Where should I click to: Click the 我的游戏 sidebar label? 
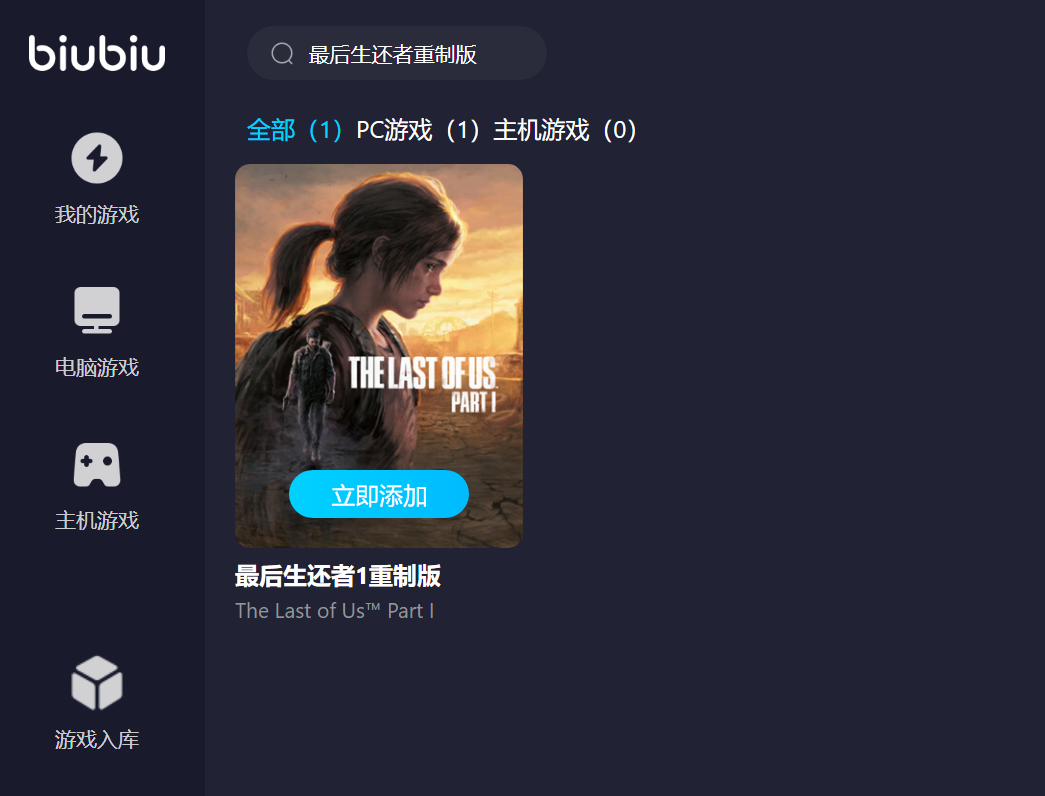(x=97, y=215)
